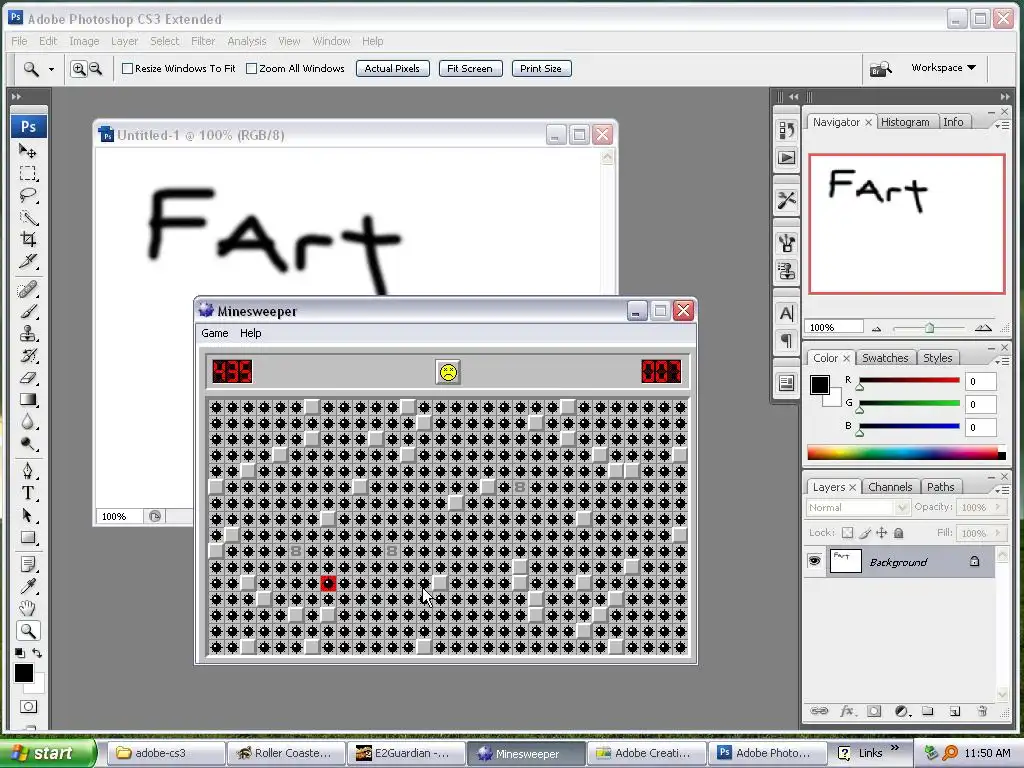Switch to adobe-cs3 taskbar window
This screenshot has height=768, width=1024.
(166, 753)
